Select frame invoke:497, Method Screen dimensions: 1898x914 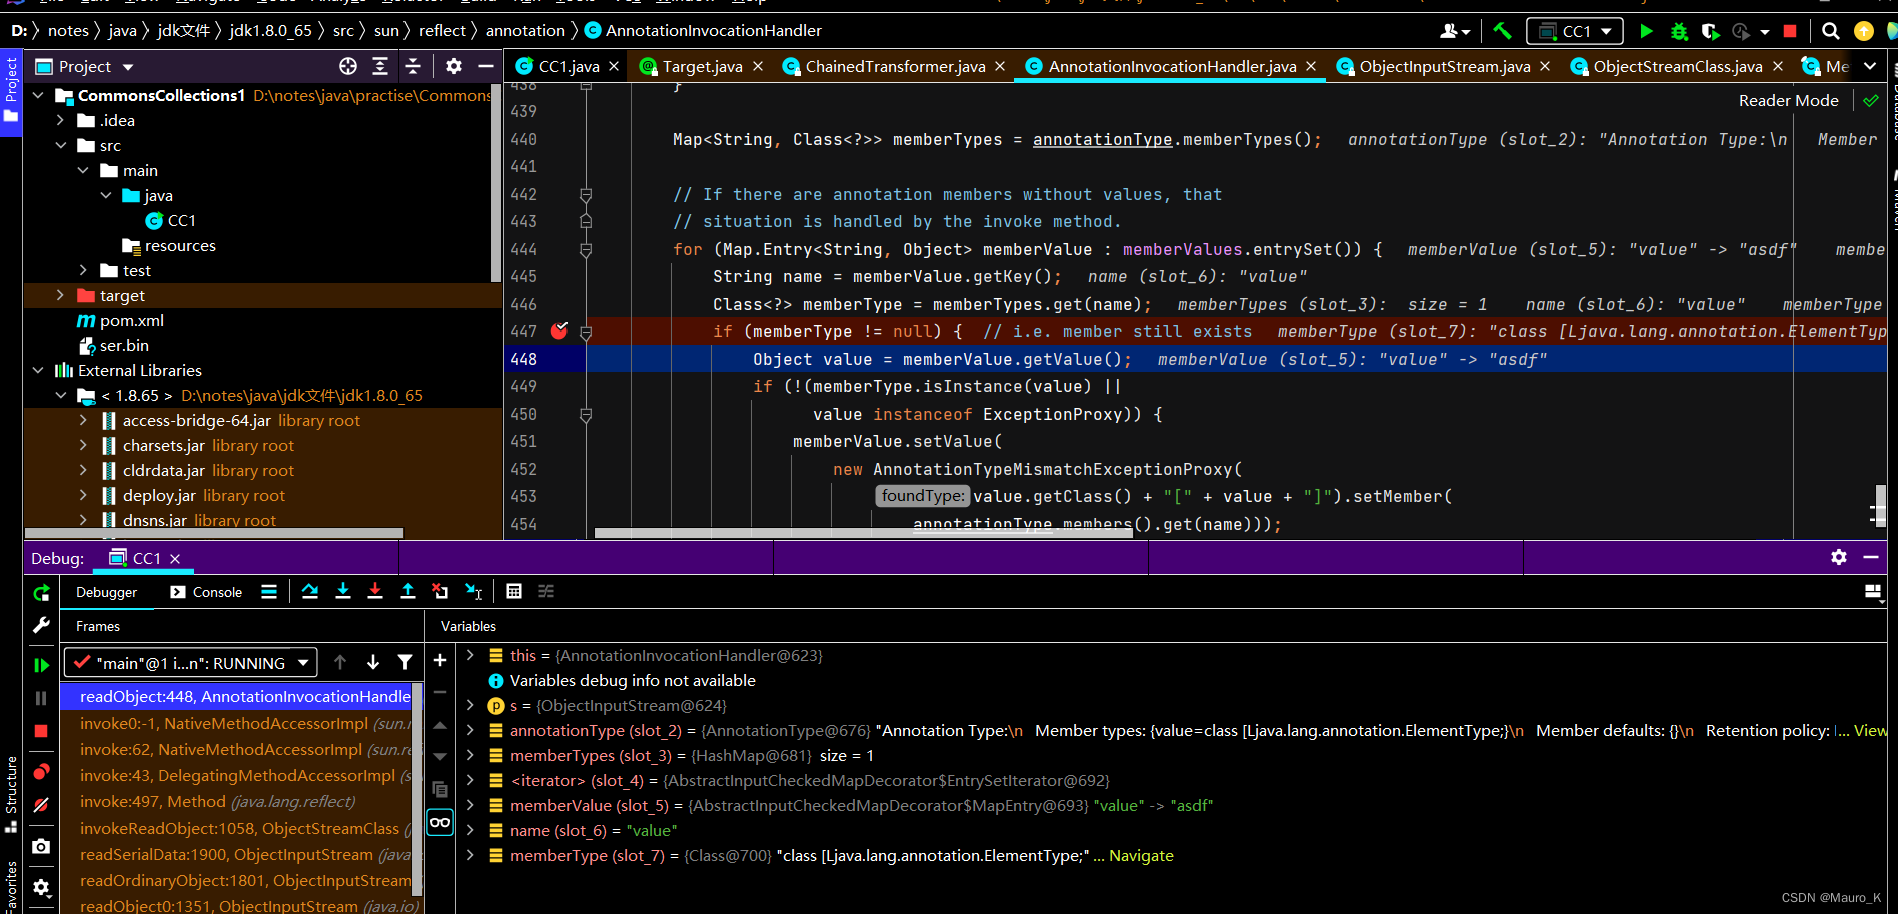point(217,801)
